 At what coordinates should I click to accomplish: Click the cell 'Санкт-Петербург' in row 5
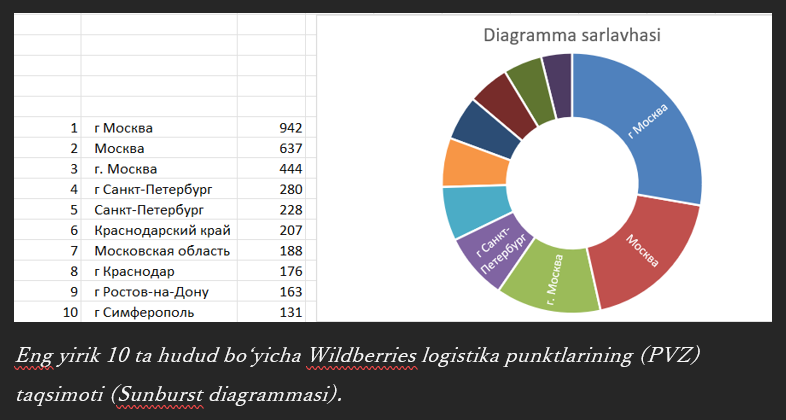pyautogui.click(x=159, y=210)
